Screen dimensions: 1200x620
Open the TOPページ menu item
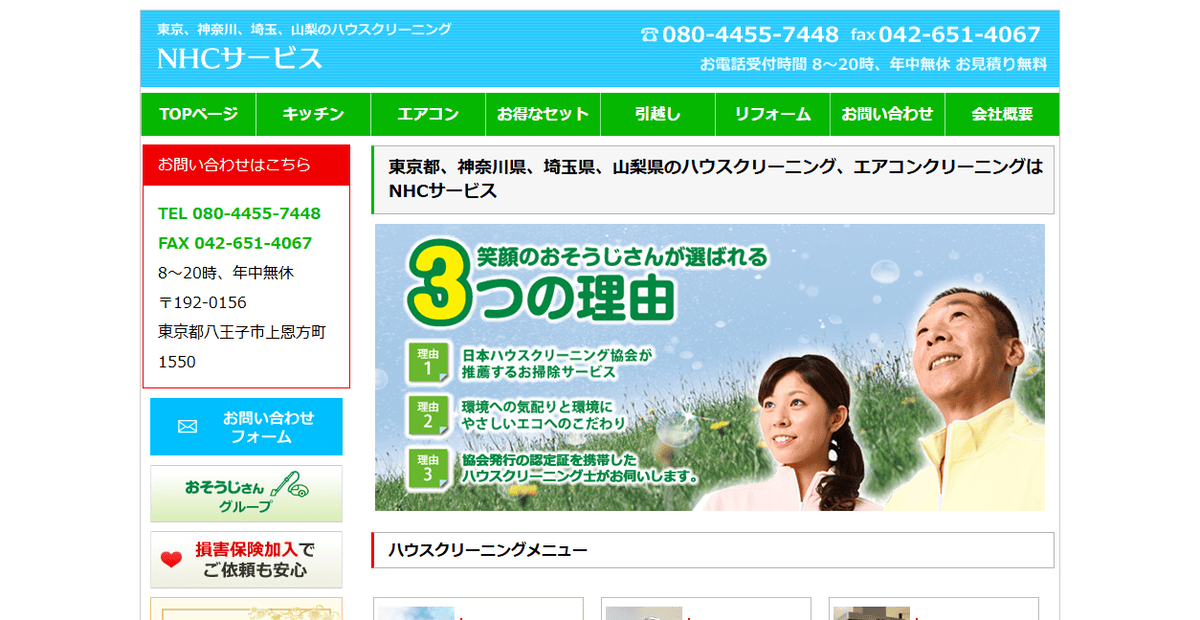tap(198, 114)
